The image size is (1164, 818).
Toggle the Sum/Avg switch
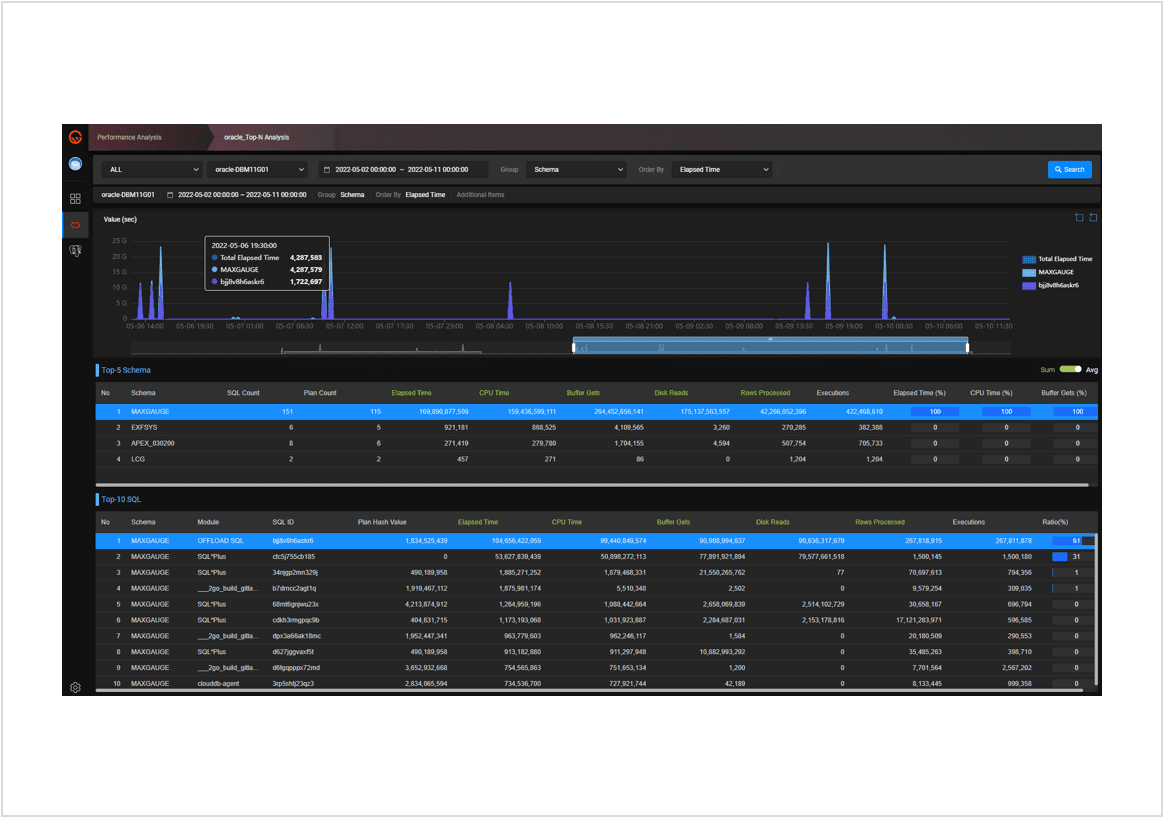pyautogui.click(x=1070, y=370)
